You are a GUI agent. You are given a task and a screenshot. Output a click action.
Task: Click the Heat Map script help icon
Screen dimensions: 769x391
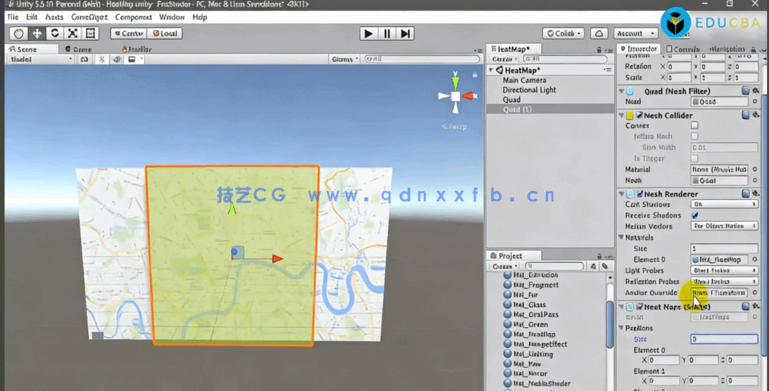tap(746, 306)
